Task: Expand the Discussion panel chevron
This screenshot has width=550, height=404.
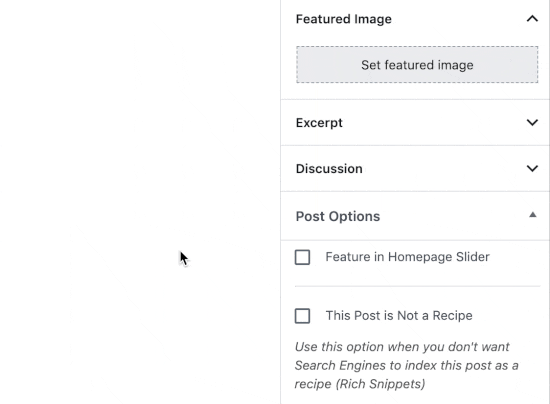Action: tap(532, 169)
